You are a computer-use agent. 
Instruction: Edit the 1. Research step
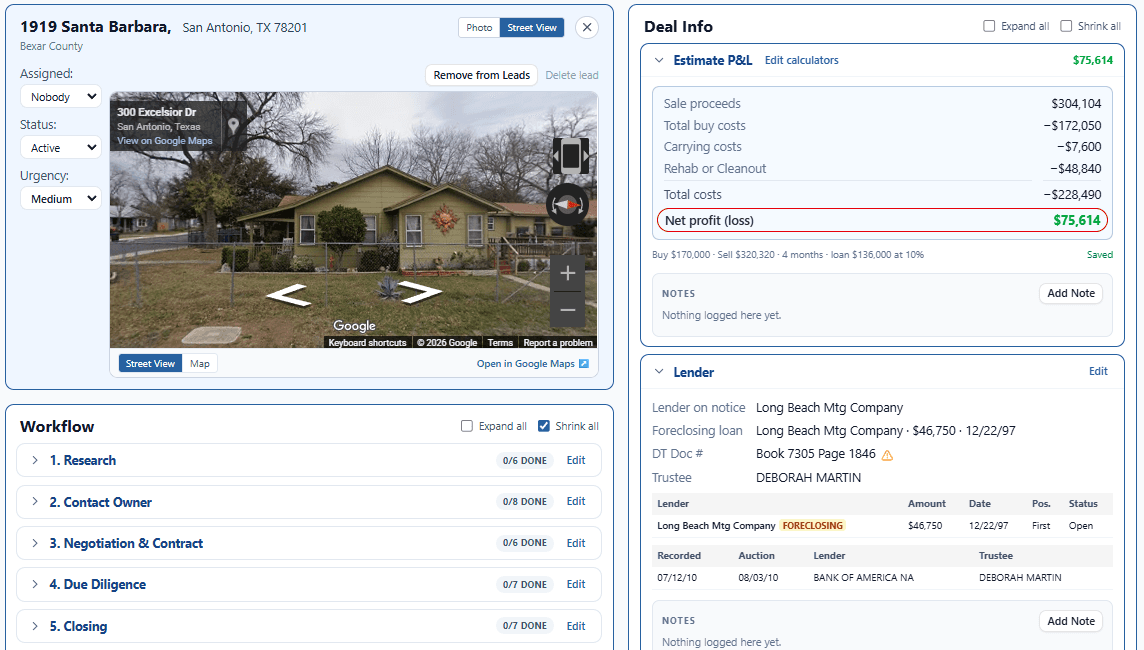[x=576, y=460]
